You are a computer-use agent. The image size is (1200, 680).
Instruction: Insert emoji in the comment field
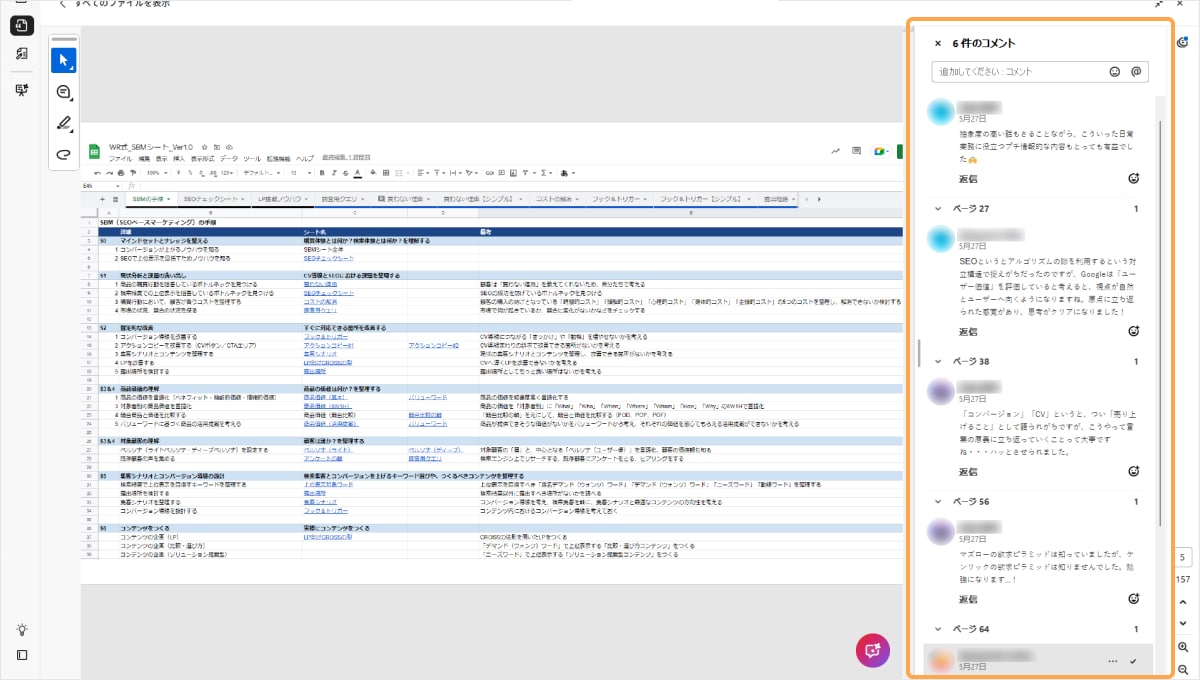1115,72
